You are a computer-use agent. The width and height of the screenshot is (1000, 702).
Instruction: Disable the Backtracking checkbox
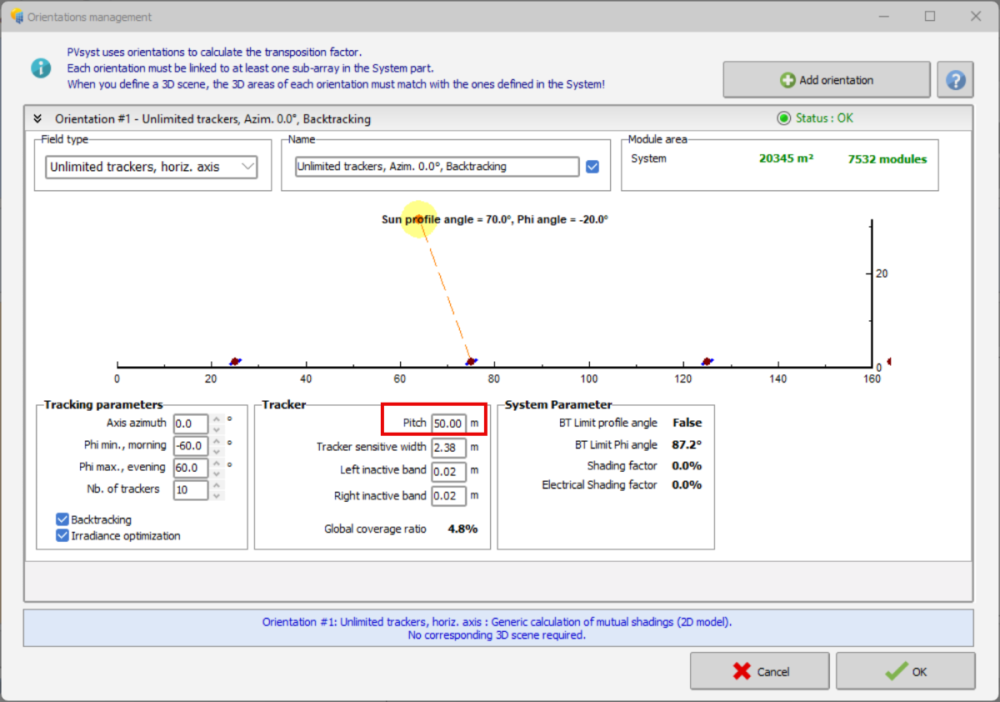coord(63,520)
